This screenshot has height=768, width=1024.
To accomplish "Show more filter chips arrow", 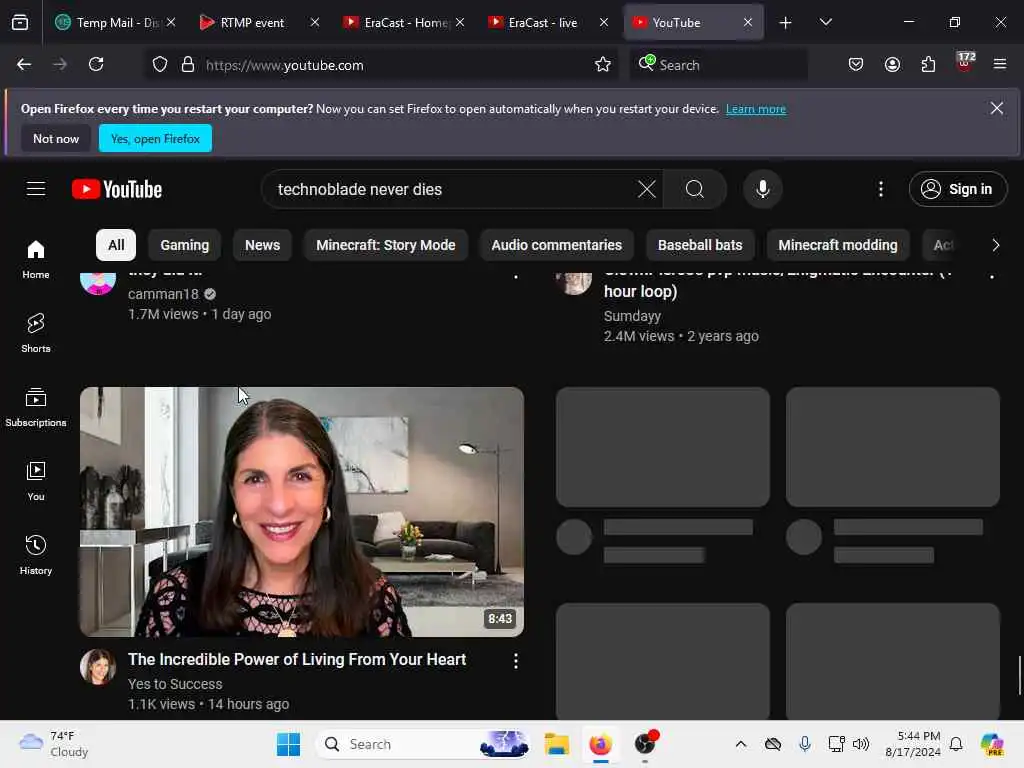I will pyautogui.click(x=995, y=246).
